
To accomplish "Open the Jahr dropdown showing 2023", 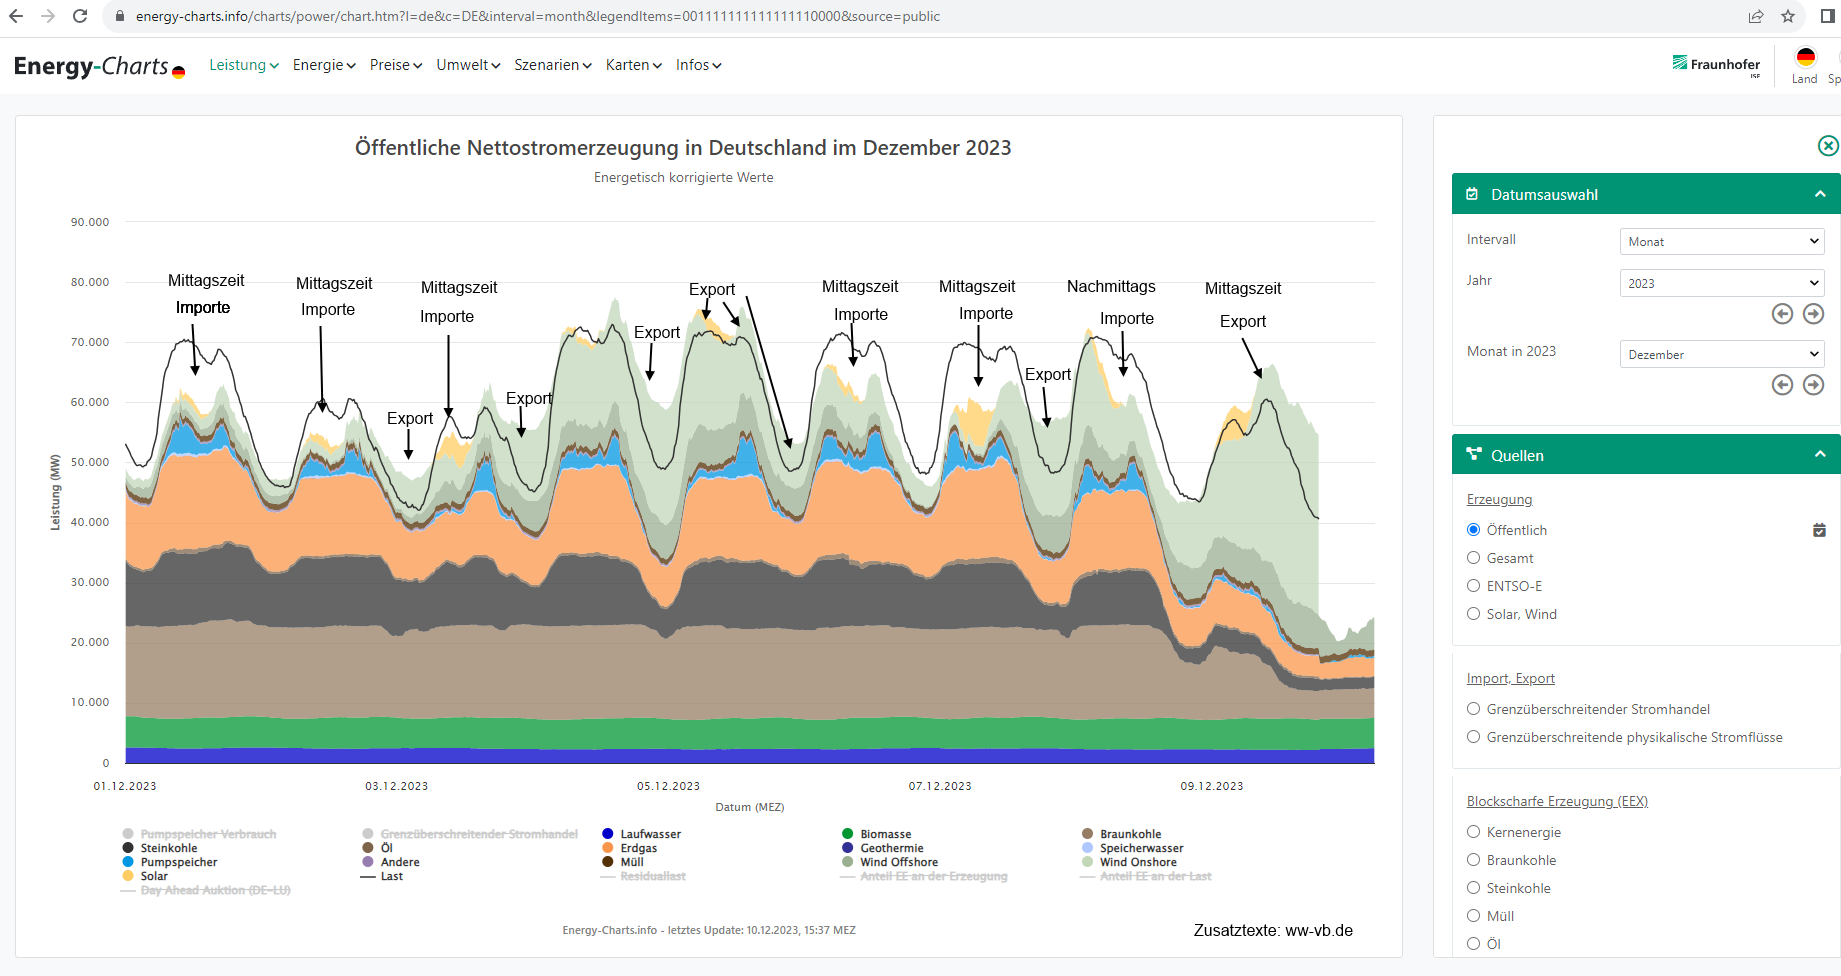I will [1721, 283].
